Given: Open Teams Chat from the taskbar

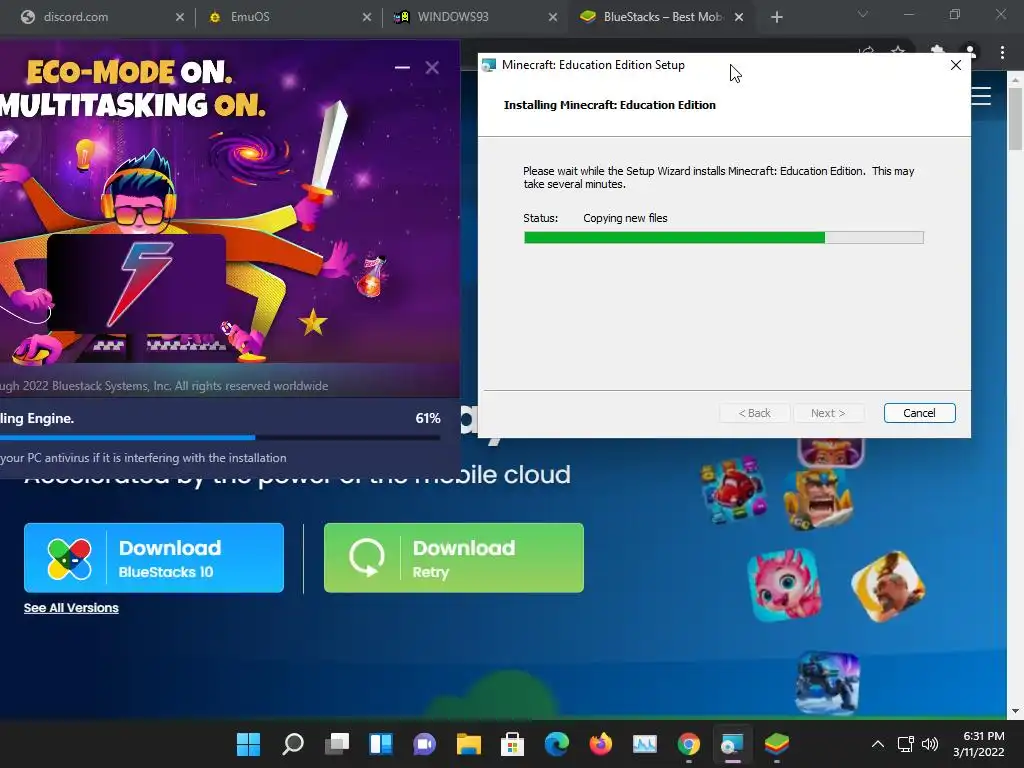Looking at the screenshot, I should tap(424, 744).
